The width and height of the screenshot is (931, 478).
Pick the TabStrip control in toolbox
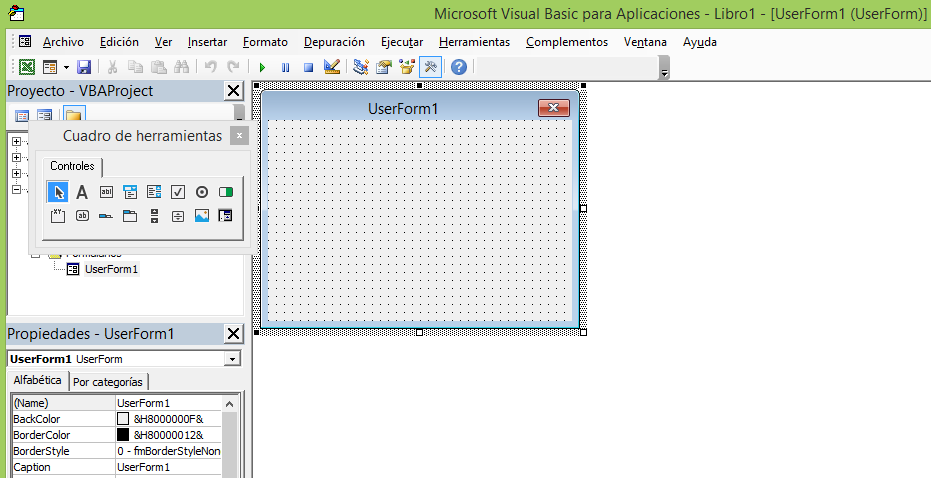(x=106, y=216)
